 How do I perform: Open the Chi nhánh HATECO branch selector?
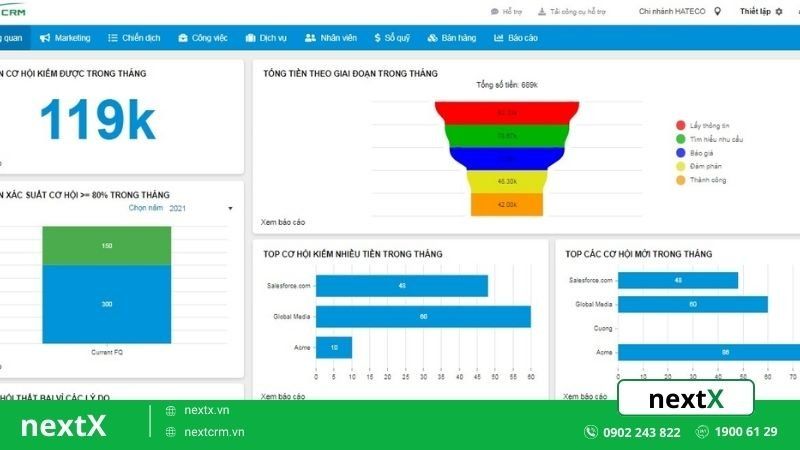[x=672, y=12]
